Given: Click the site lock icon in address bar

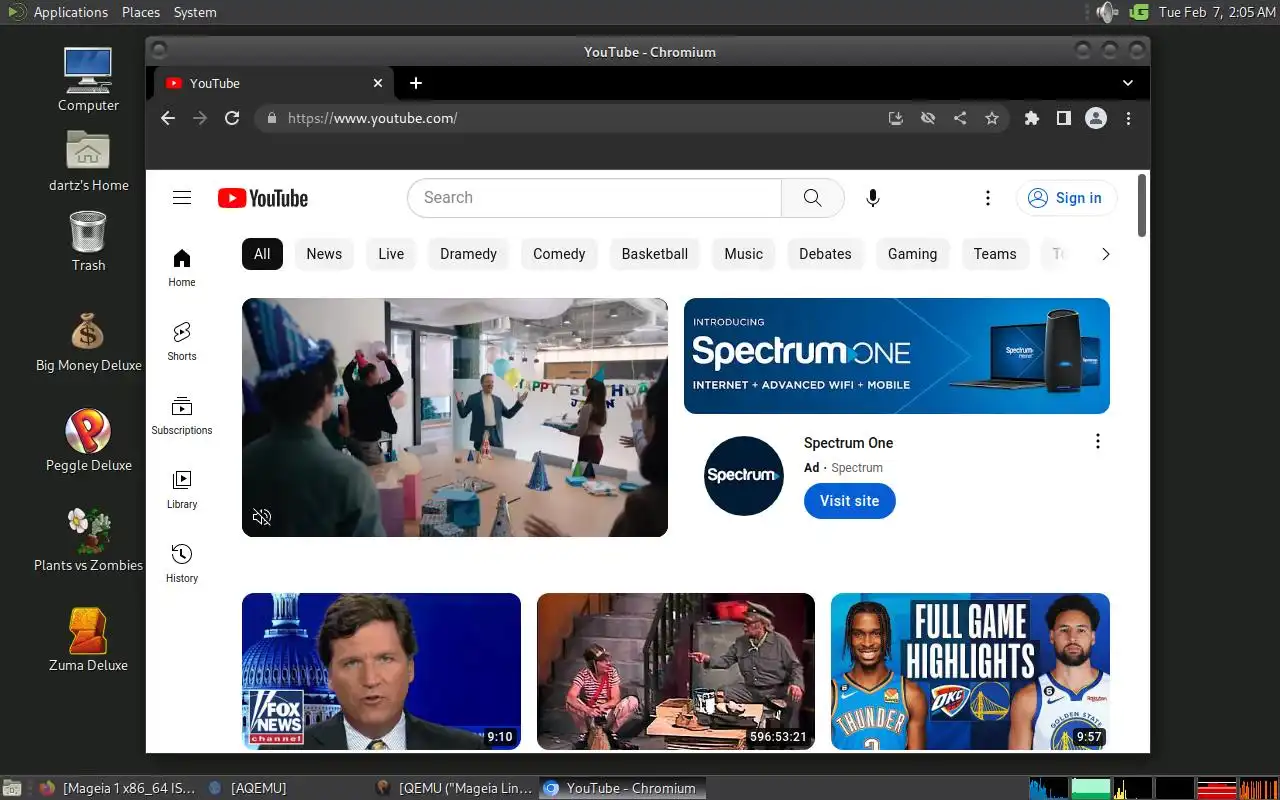Looking at the screenshot, I should 271,118.
